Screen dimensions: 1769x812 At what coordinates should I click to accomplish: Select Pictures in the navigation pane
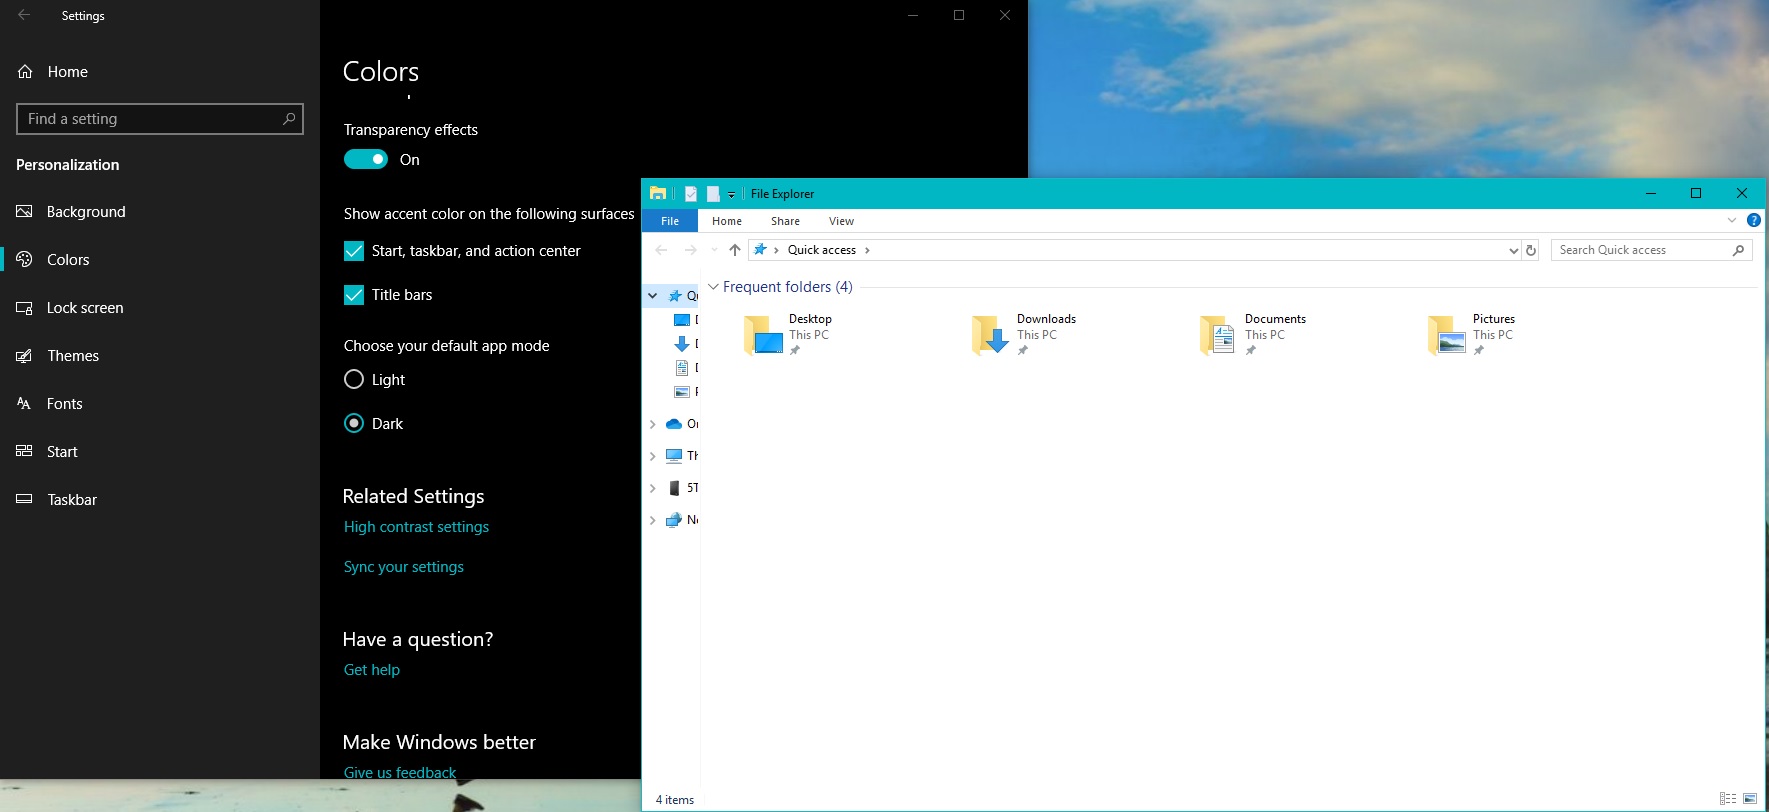(x=686, y=392)
